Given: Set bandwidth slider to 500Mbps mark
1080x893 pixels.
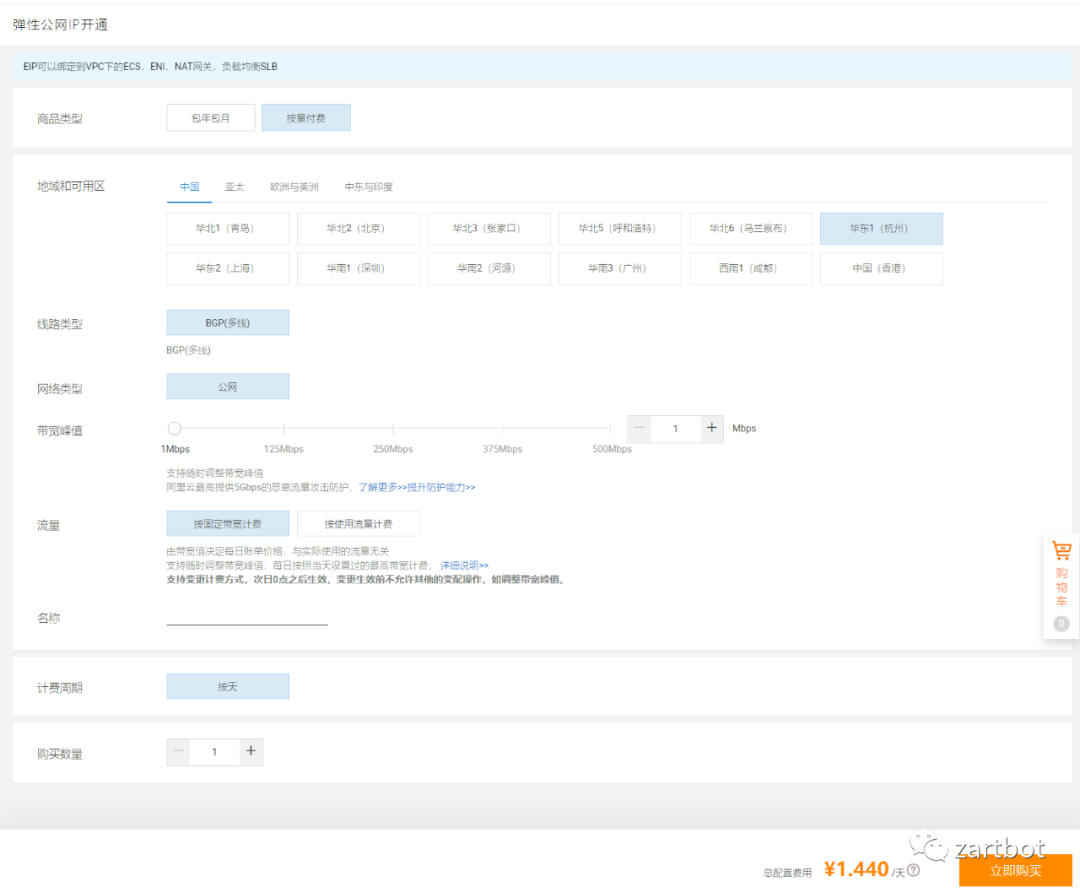Looking at the screenshot, I should 610,428.
